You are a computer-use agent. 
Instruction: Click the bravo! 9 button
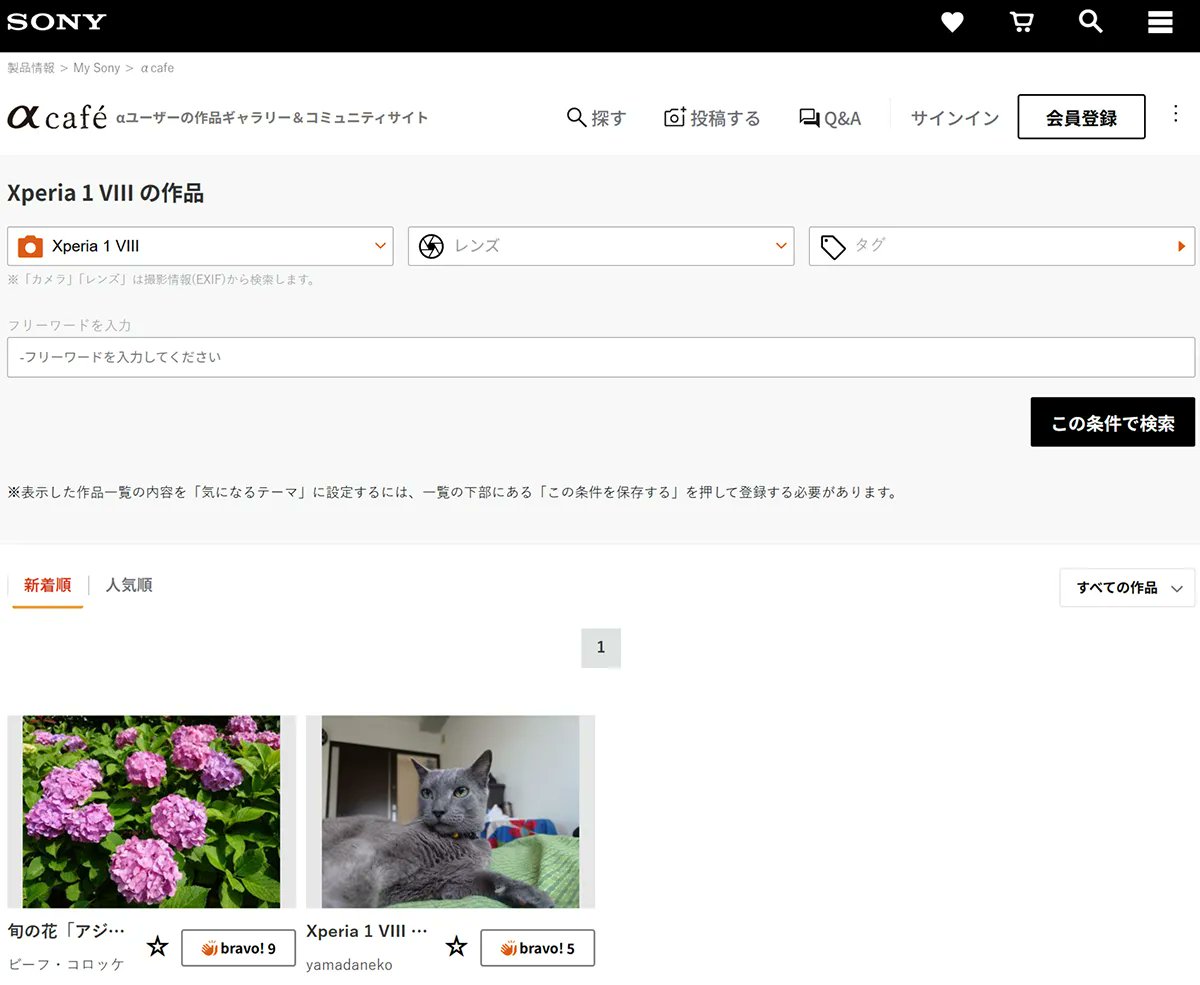click(238, 948)
